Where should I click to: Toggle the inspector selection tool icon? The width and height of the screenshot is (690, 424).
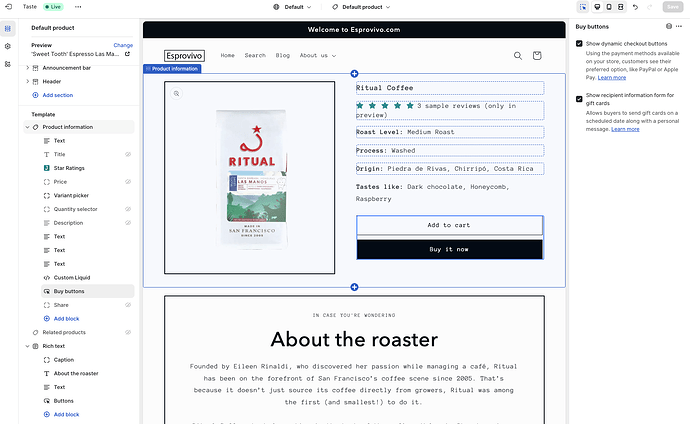point(583,7)
